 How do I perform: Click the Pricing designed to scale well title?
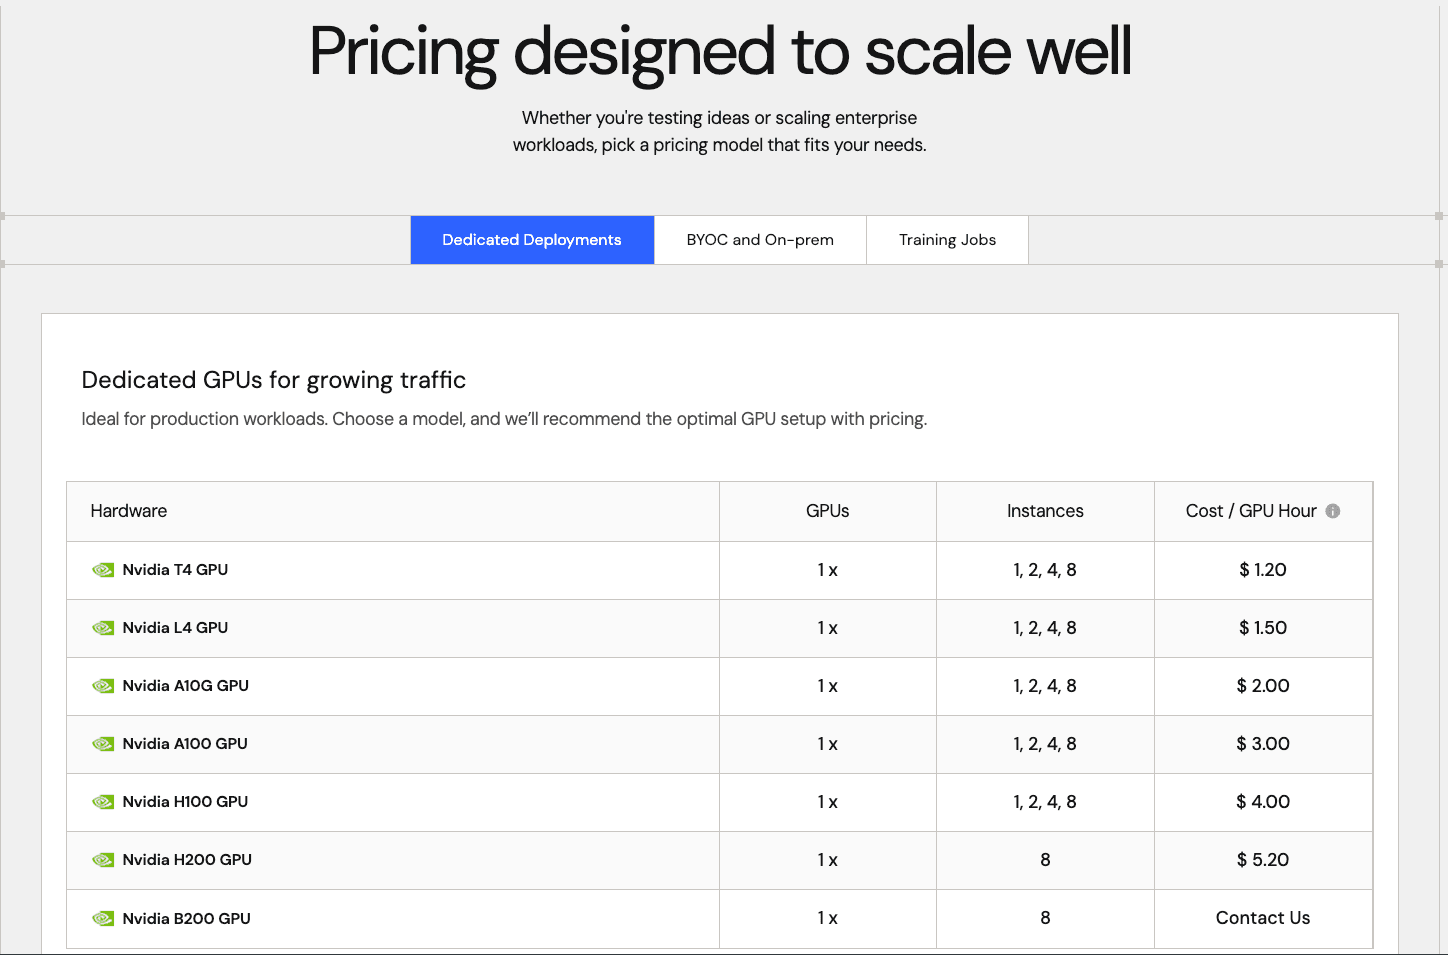[721, 52]
